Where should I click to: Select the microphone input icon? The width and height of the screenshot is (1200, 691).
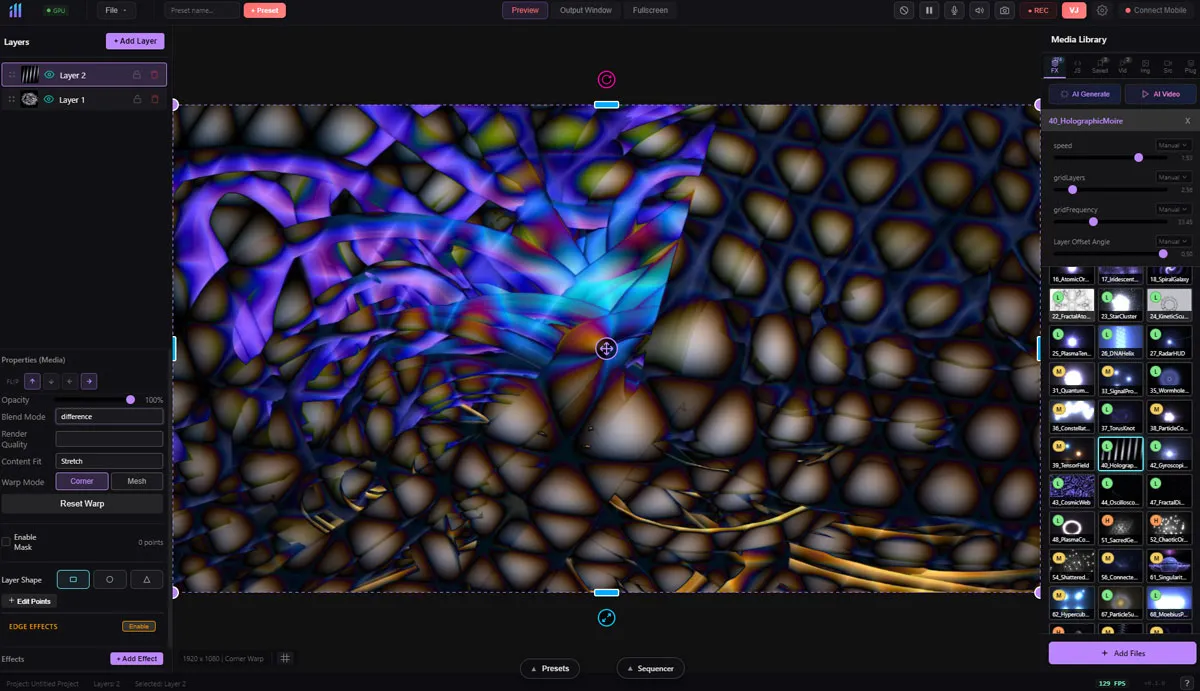(953, 10)
